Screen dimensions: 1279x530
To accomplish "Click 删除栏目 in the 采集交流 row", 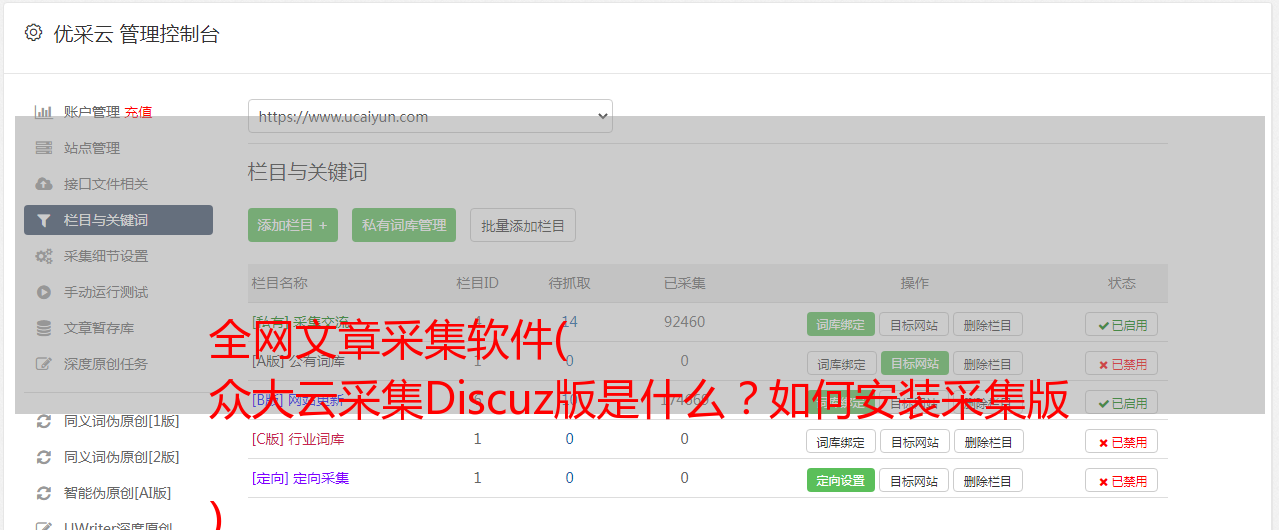I will pos(988,324).
